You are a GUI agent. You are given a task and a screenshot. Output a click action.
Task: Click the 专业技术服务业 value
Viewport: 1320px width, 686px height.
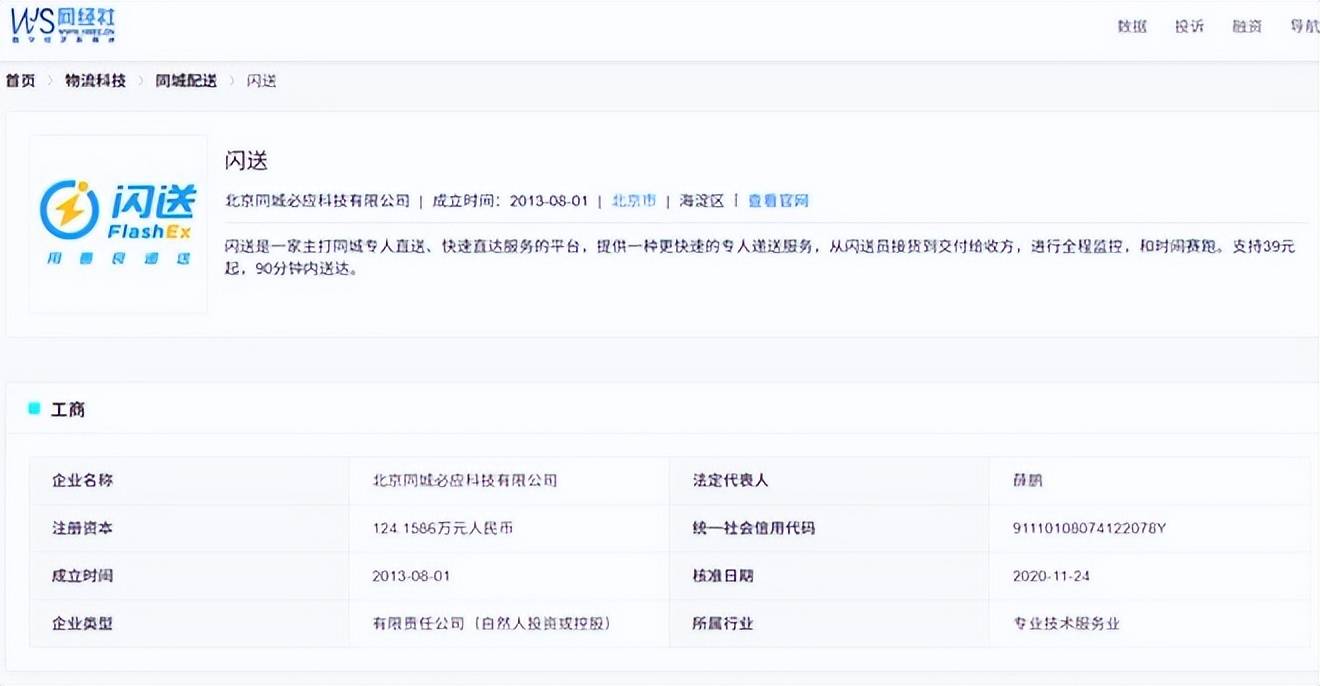[x=1067, y=624]
